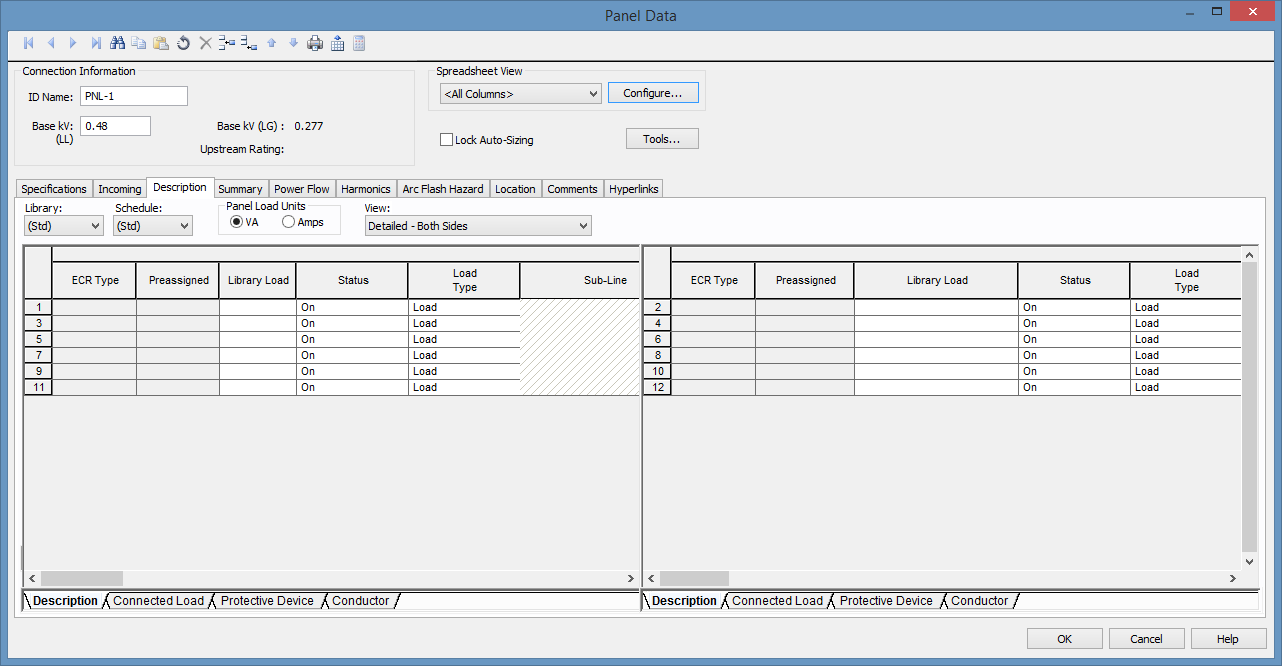The height and width of the screenshot is (666, 1282).
Task: Click the ID Name input field
Action: [x=133, y=96]
